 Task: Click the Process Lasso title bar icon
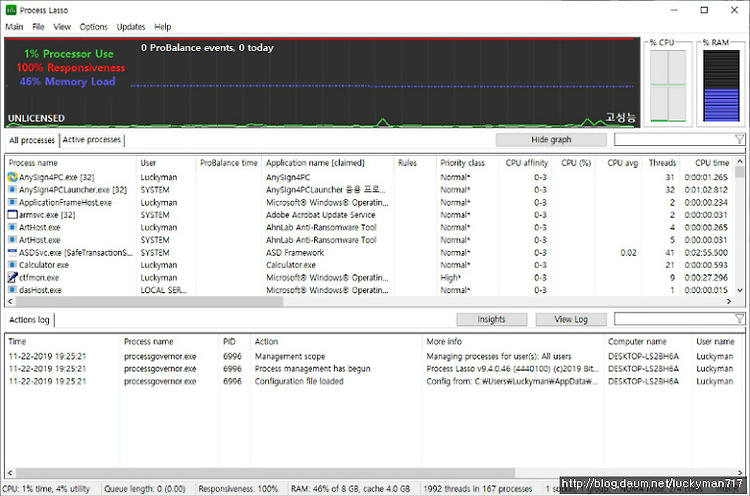coord(11,10)
